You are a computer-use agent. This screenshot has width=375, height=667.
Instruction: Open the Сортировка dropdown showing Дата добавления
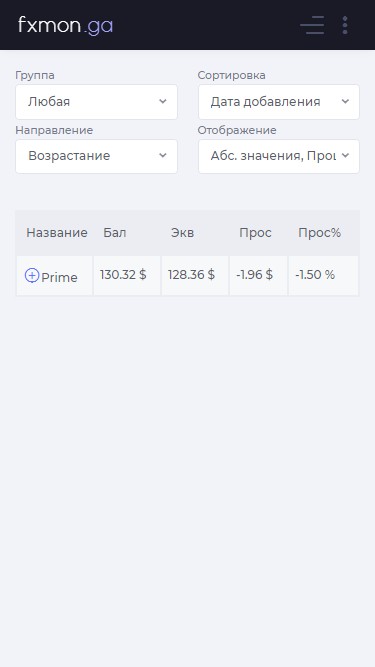[x=279, y=102]
